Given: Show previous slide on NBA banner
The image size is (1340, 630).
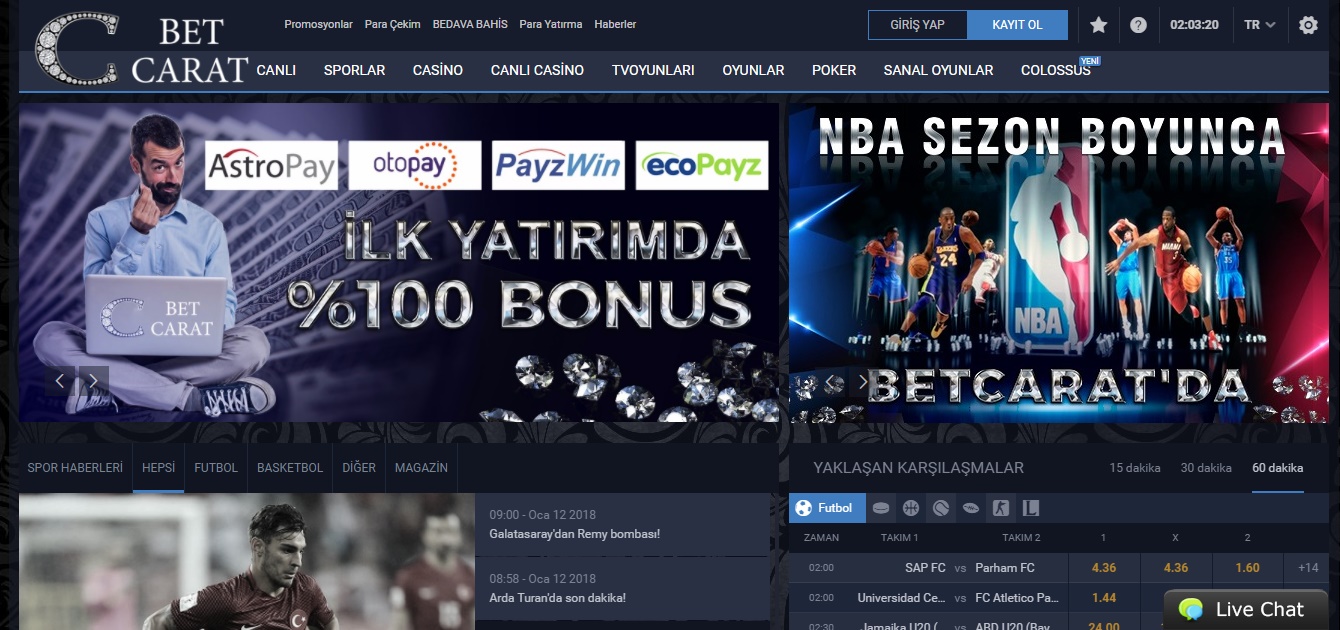Looking at the screenshot, I should 830,381.
